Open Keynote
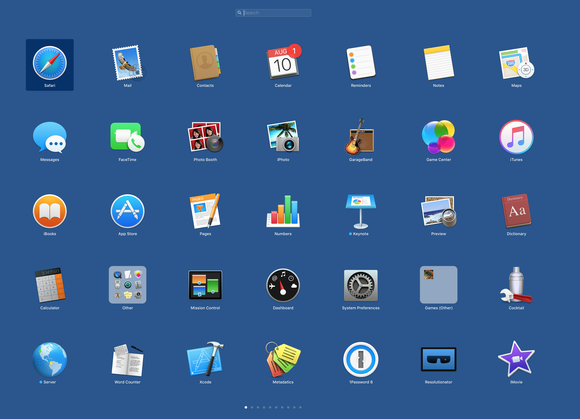The height and width of the screenshot is (419, 580). coord(361,211)
